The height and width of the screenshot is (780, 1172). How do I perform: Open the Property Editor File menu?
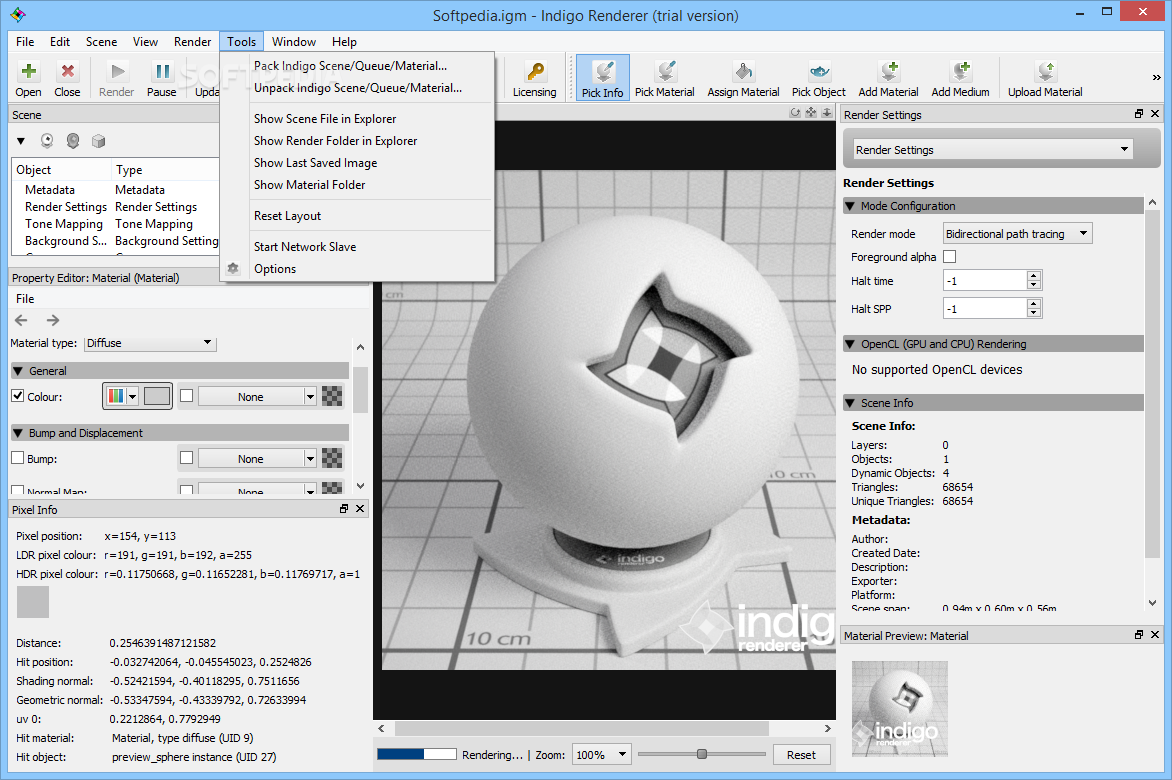tap(25, 299)
